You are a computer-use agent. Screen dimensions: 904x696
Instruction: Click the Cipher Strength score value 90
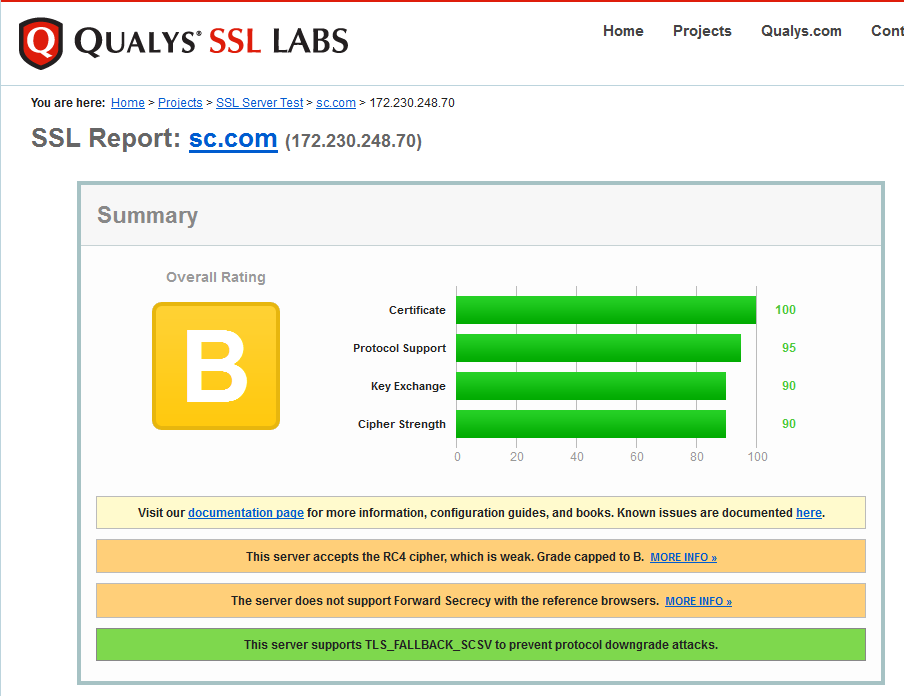[789, 424]
